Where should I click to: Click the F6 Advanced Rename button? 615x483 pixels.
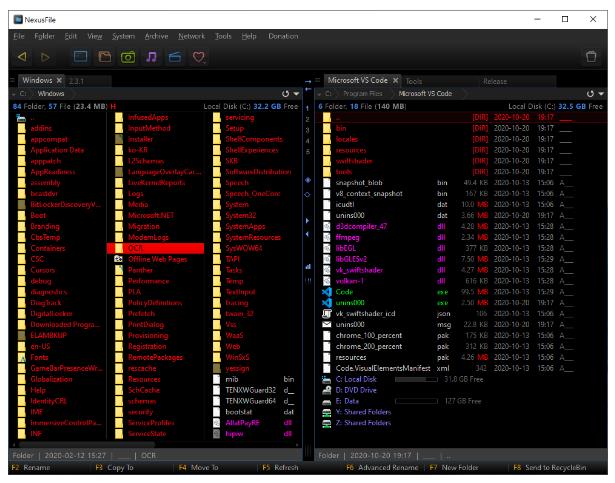point(382,468)
